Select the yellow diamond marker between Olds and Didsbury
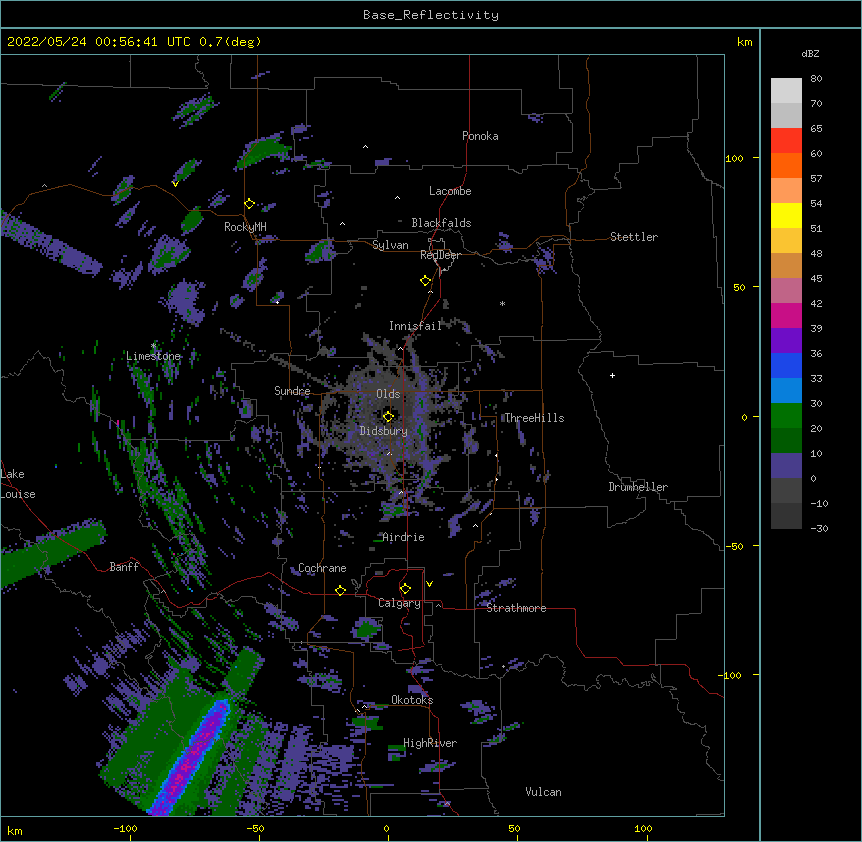Image resolution: width=862 pixels, height=842 pixels. point(388,416)
